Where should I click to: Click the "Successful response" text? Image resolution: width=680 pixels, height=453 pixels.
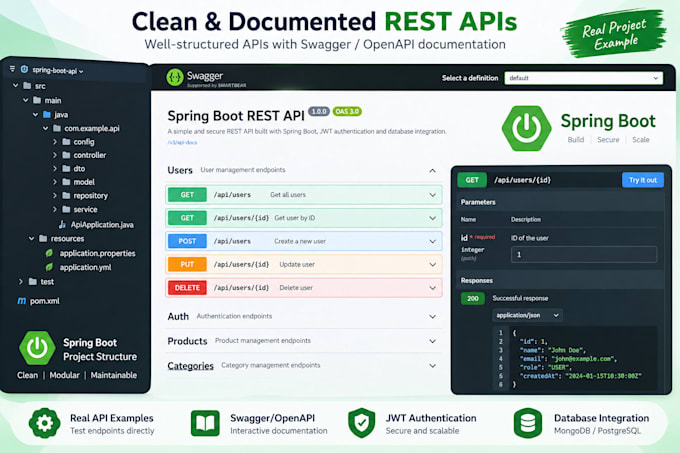520,298
